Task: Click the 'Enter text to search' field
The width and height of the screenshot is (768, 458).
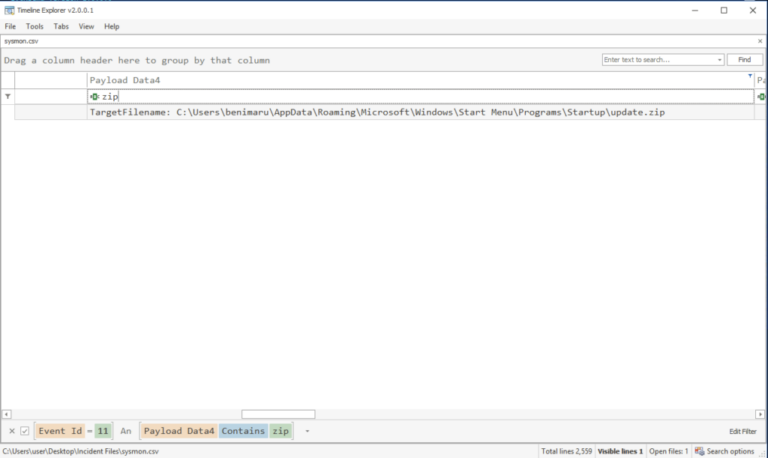Action: click(x=659, y=60)
